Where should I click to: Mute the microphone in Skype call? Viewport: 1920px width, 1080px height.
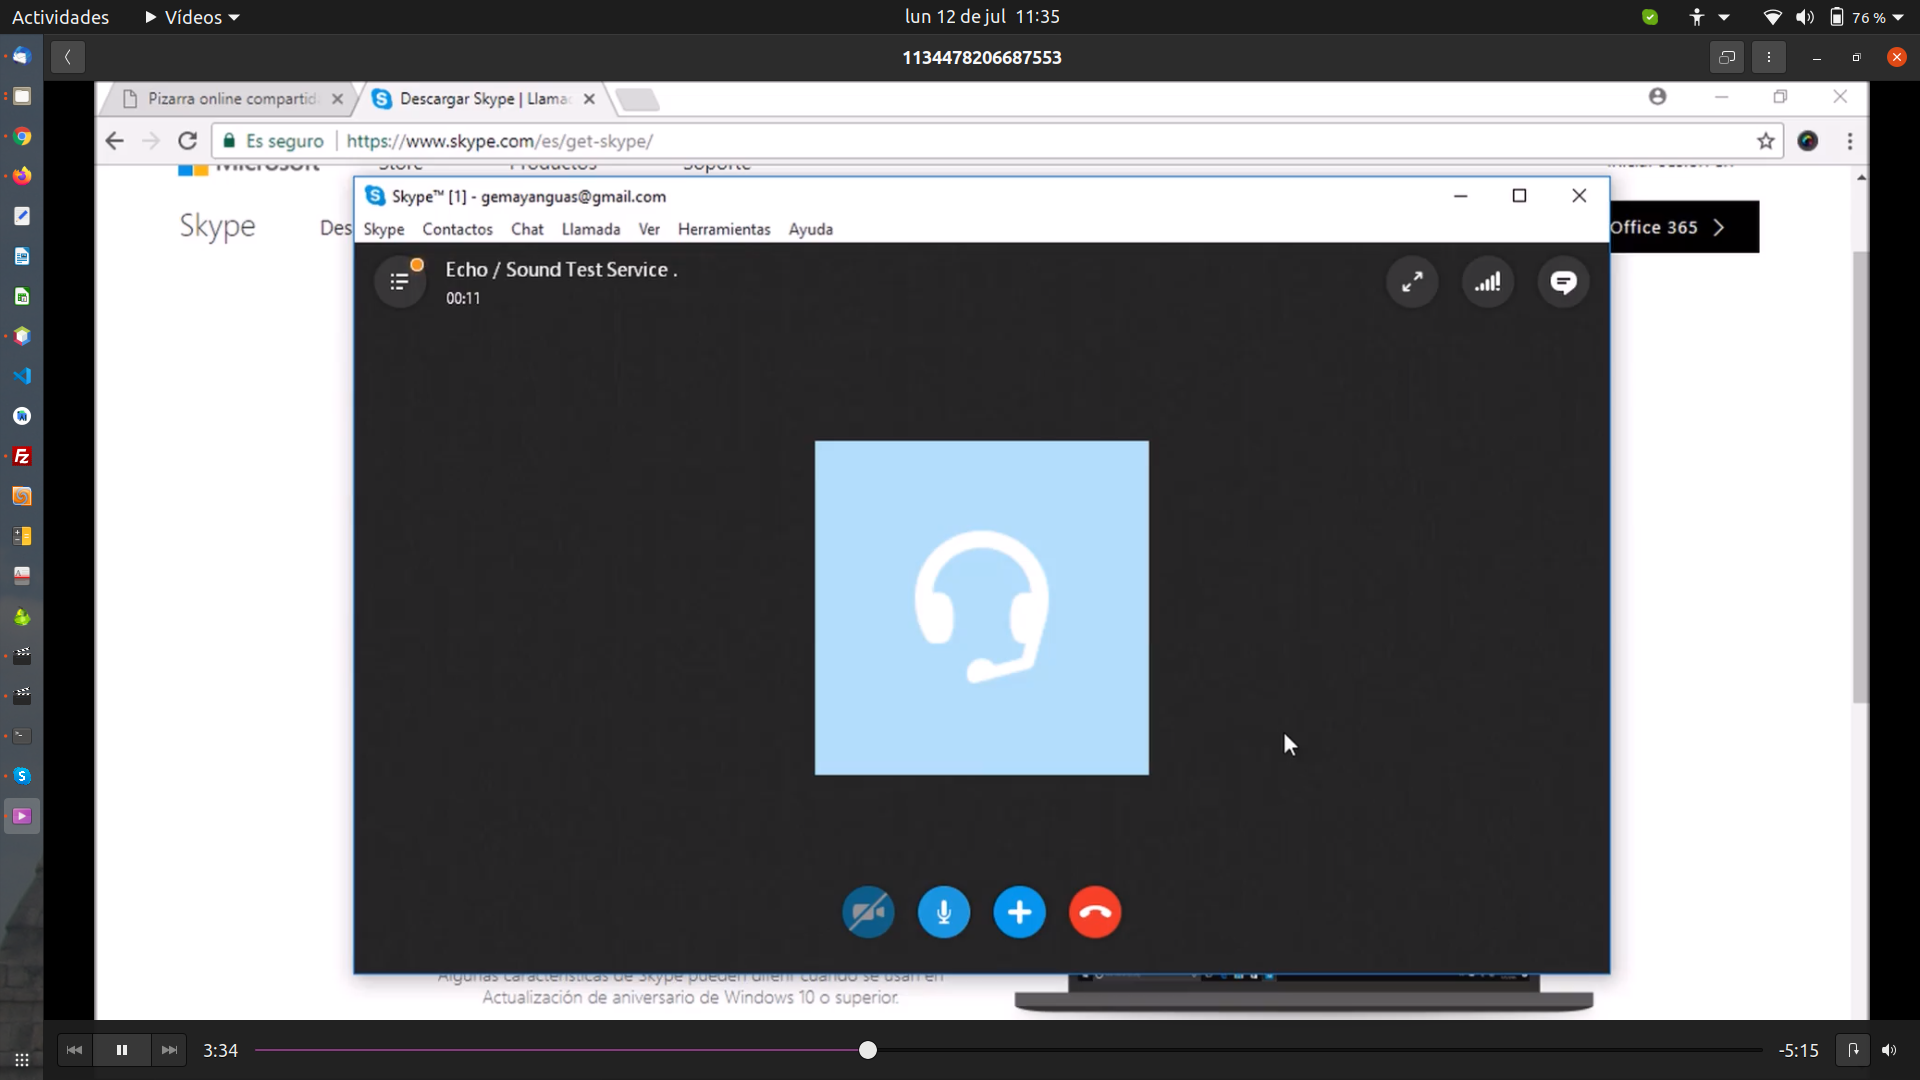pos(944,912)
